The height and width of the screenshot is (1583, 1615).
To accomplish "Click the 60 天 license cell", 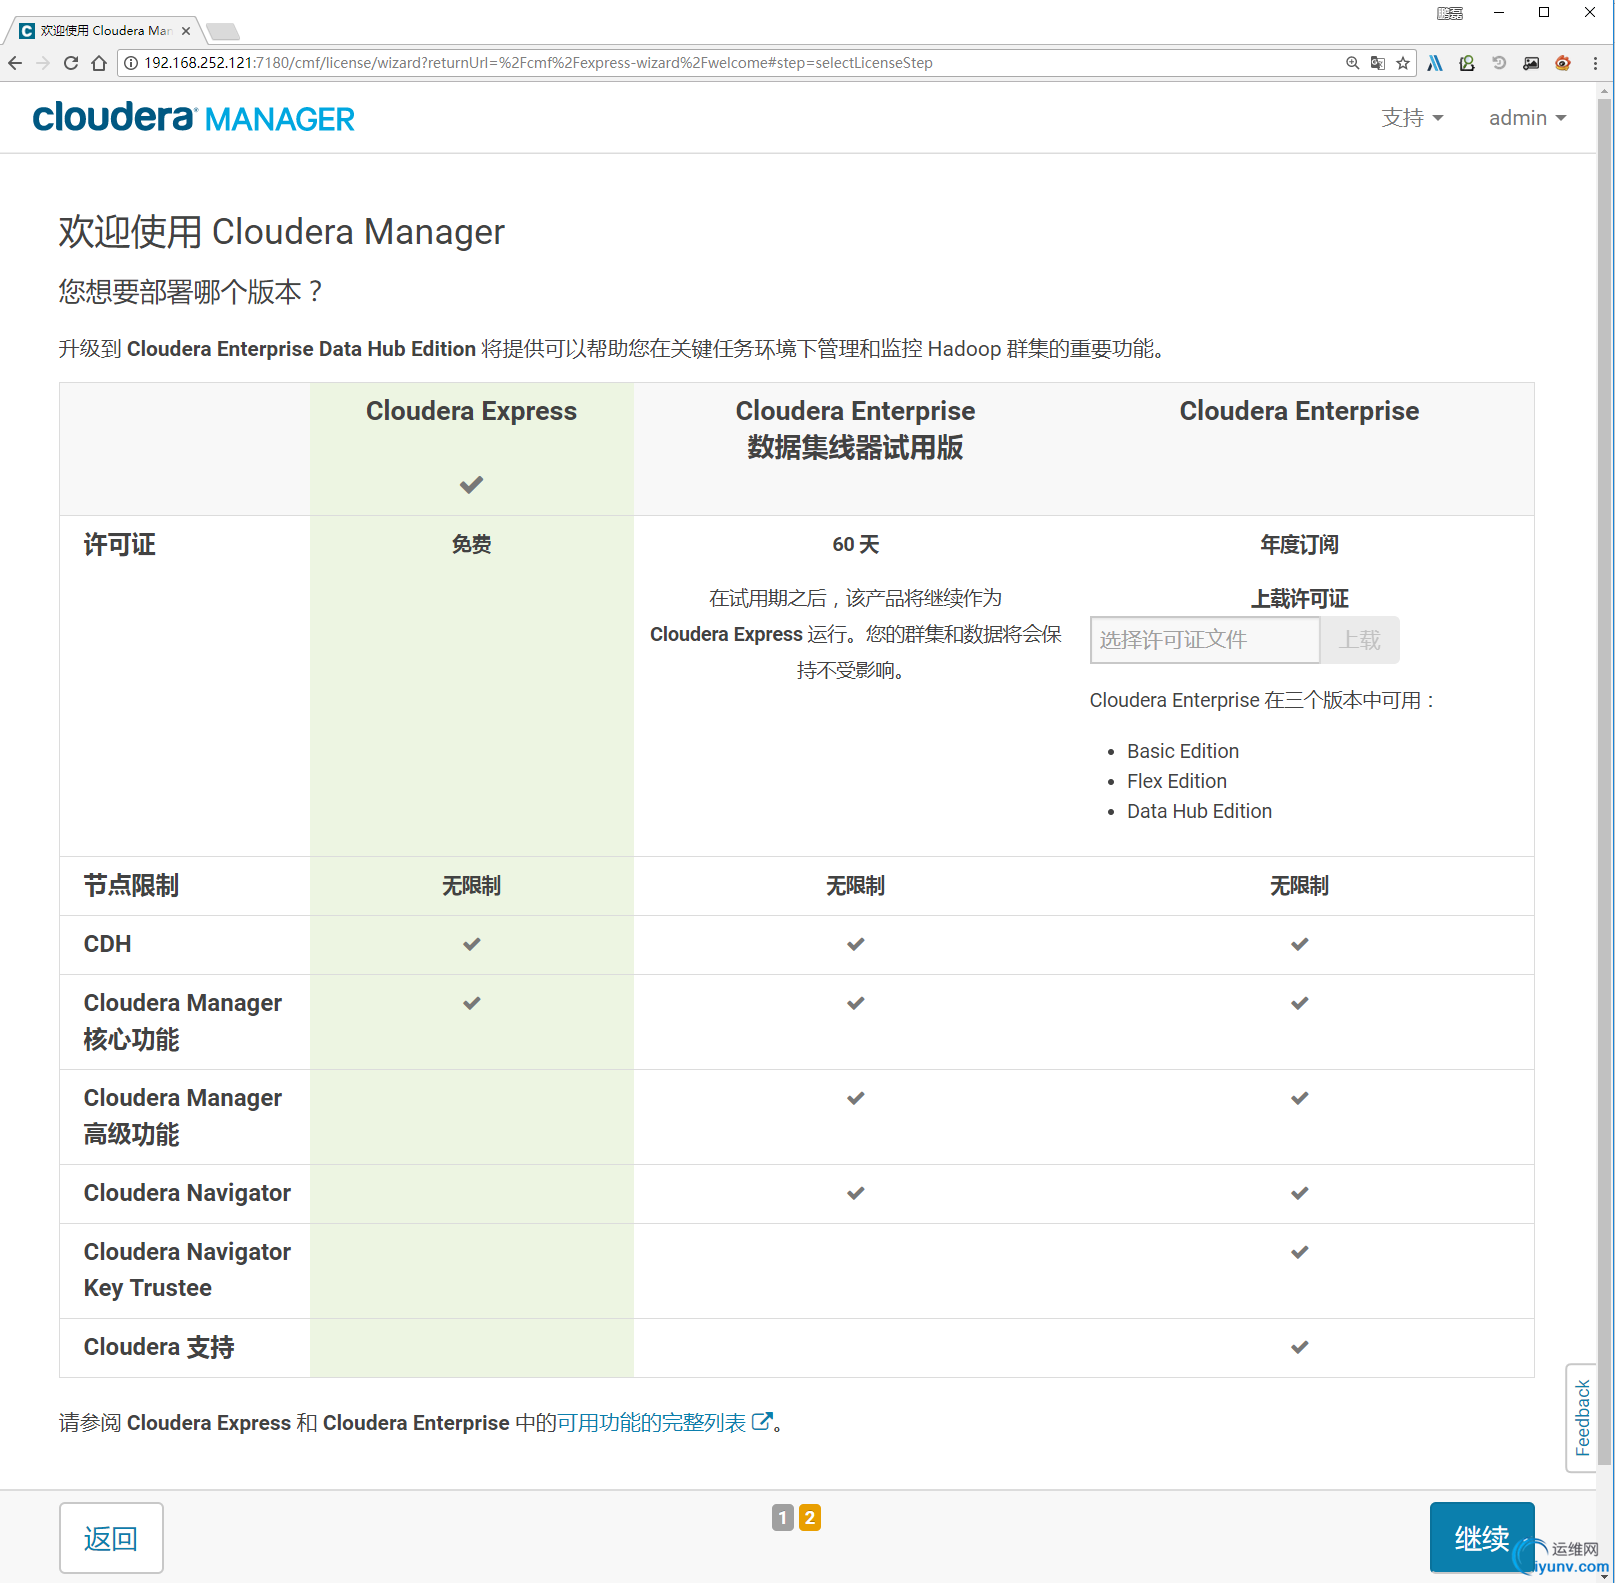I will coord(855,545).
